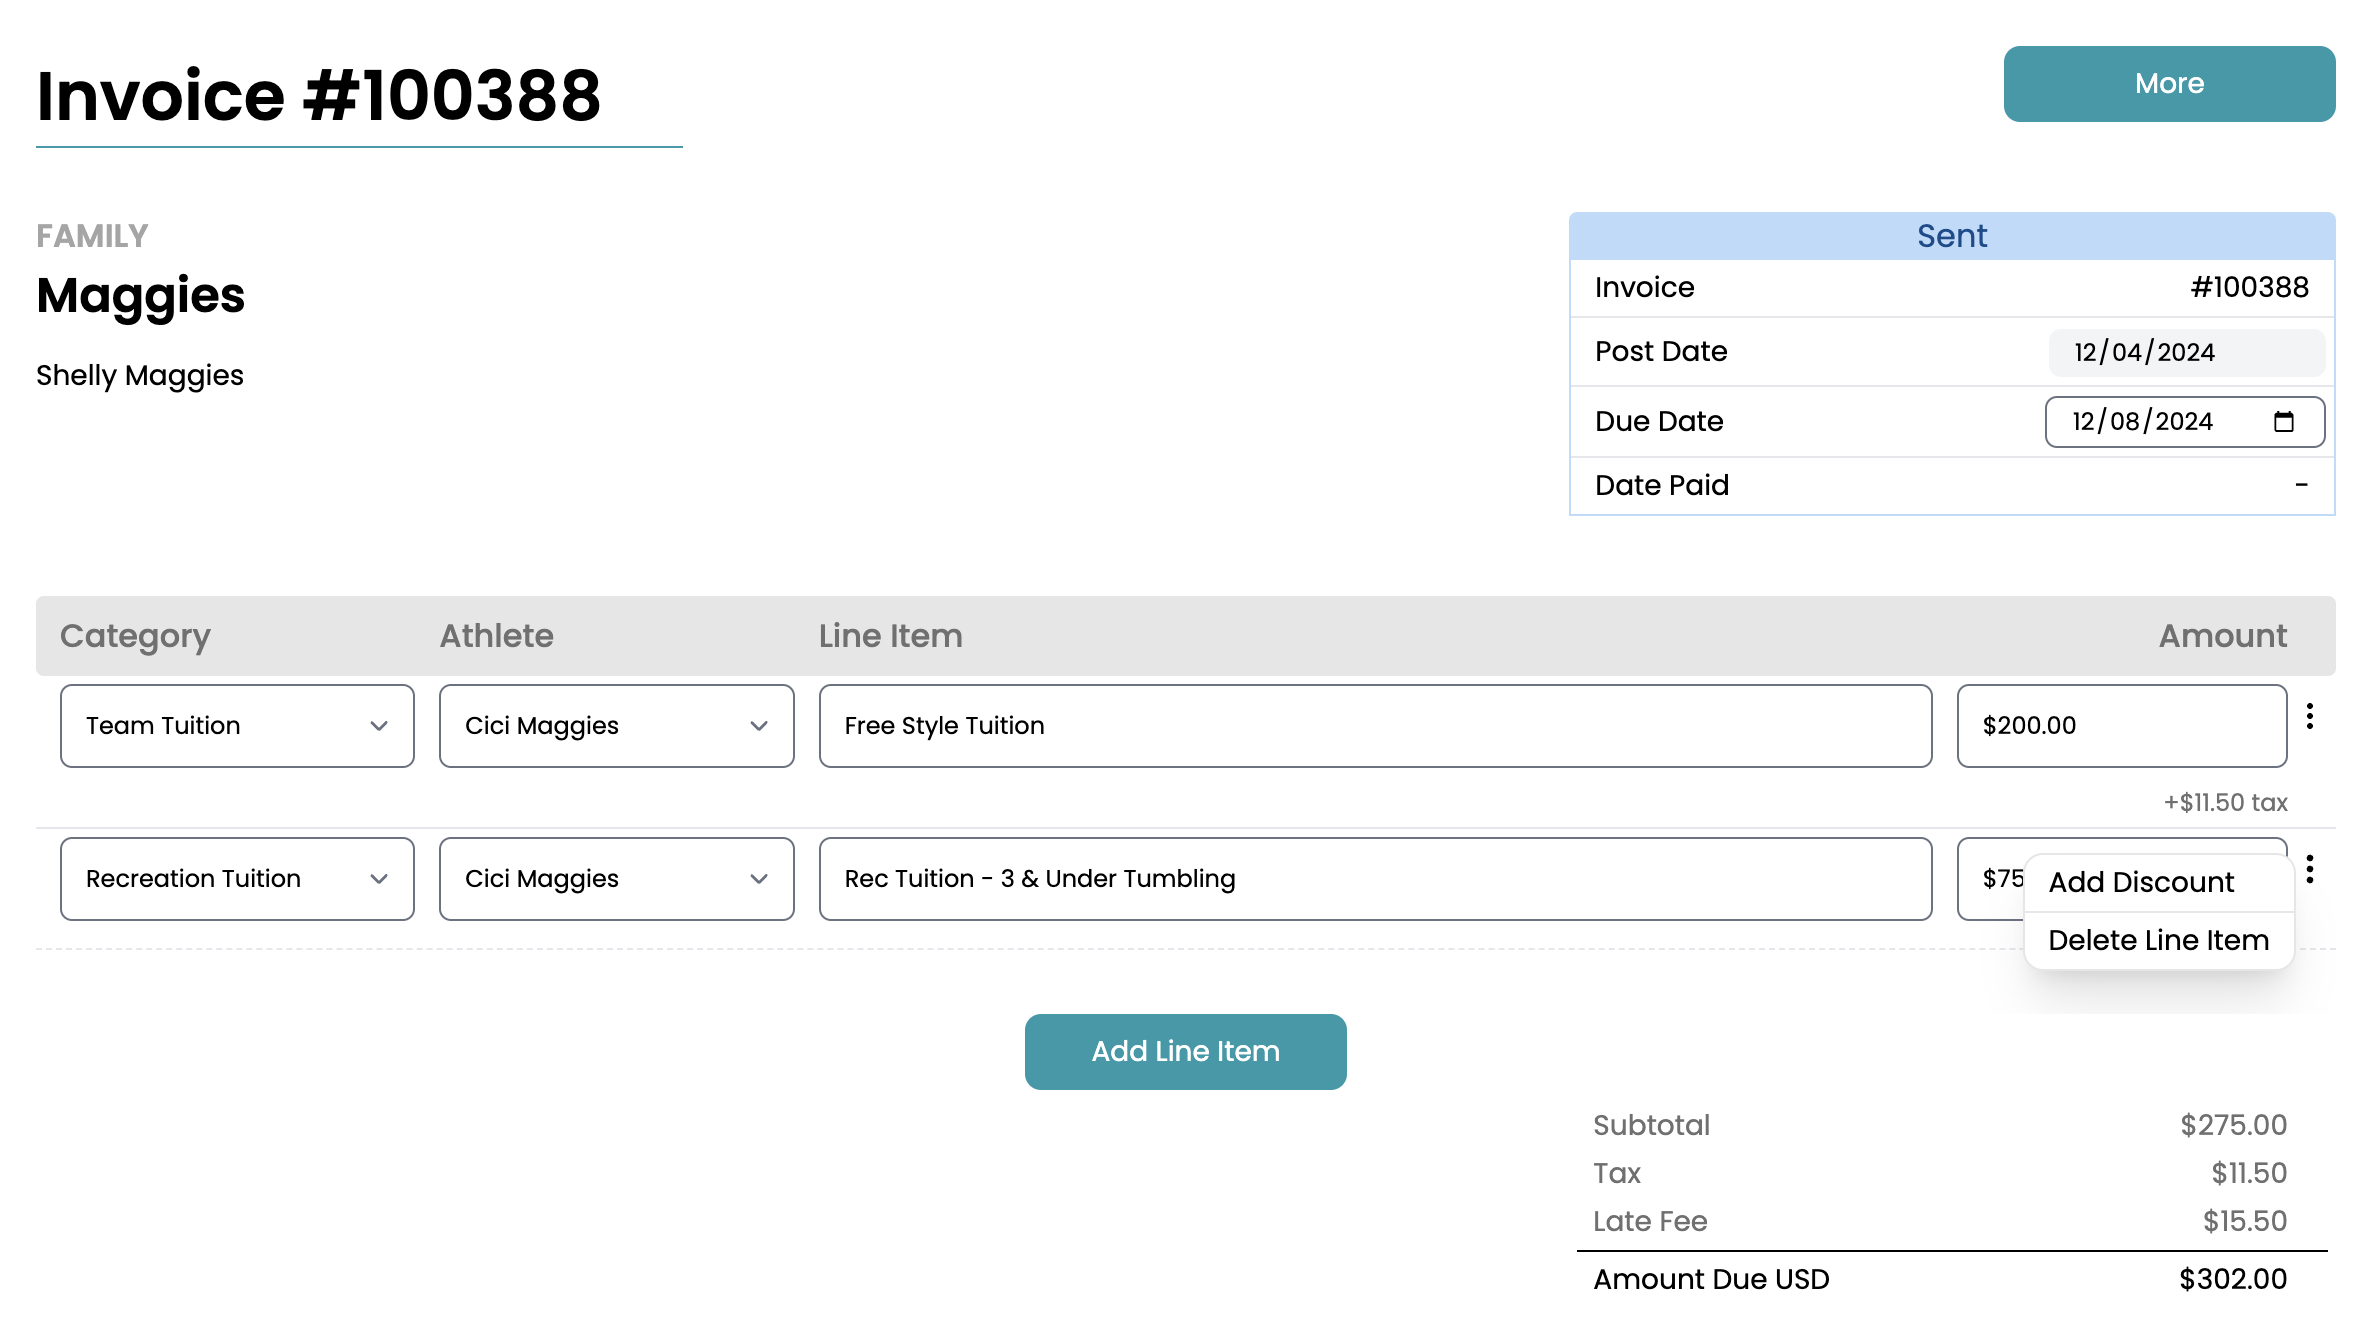
Task: Open Cici Maggies athlete dropdown in first row
Action: [x=616, y=726]
